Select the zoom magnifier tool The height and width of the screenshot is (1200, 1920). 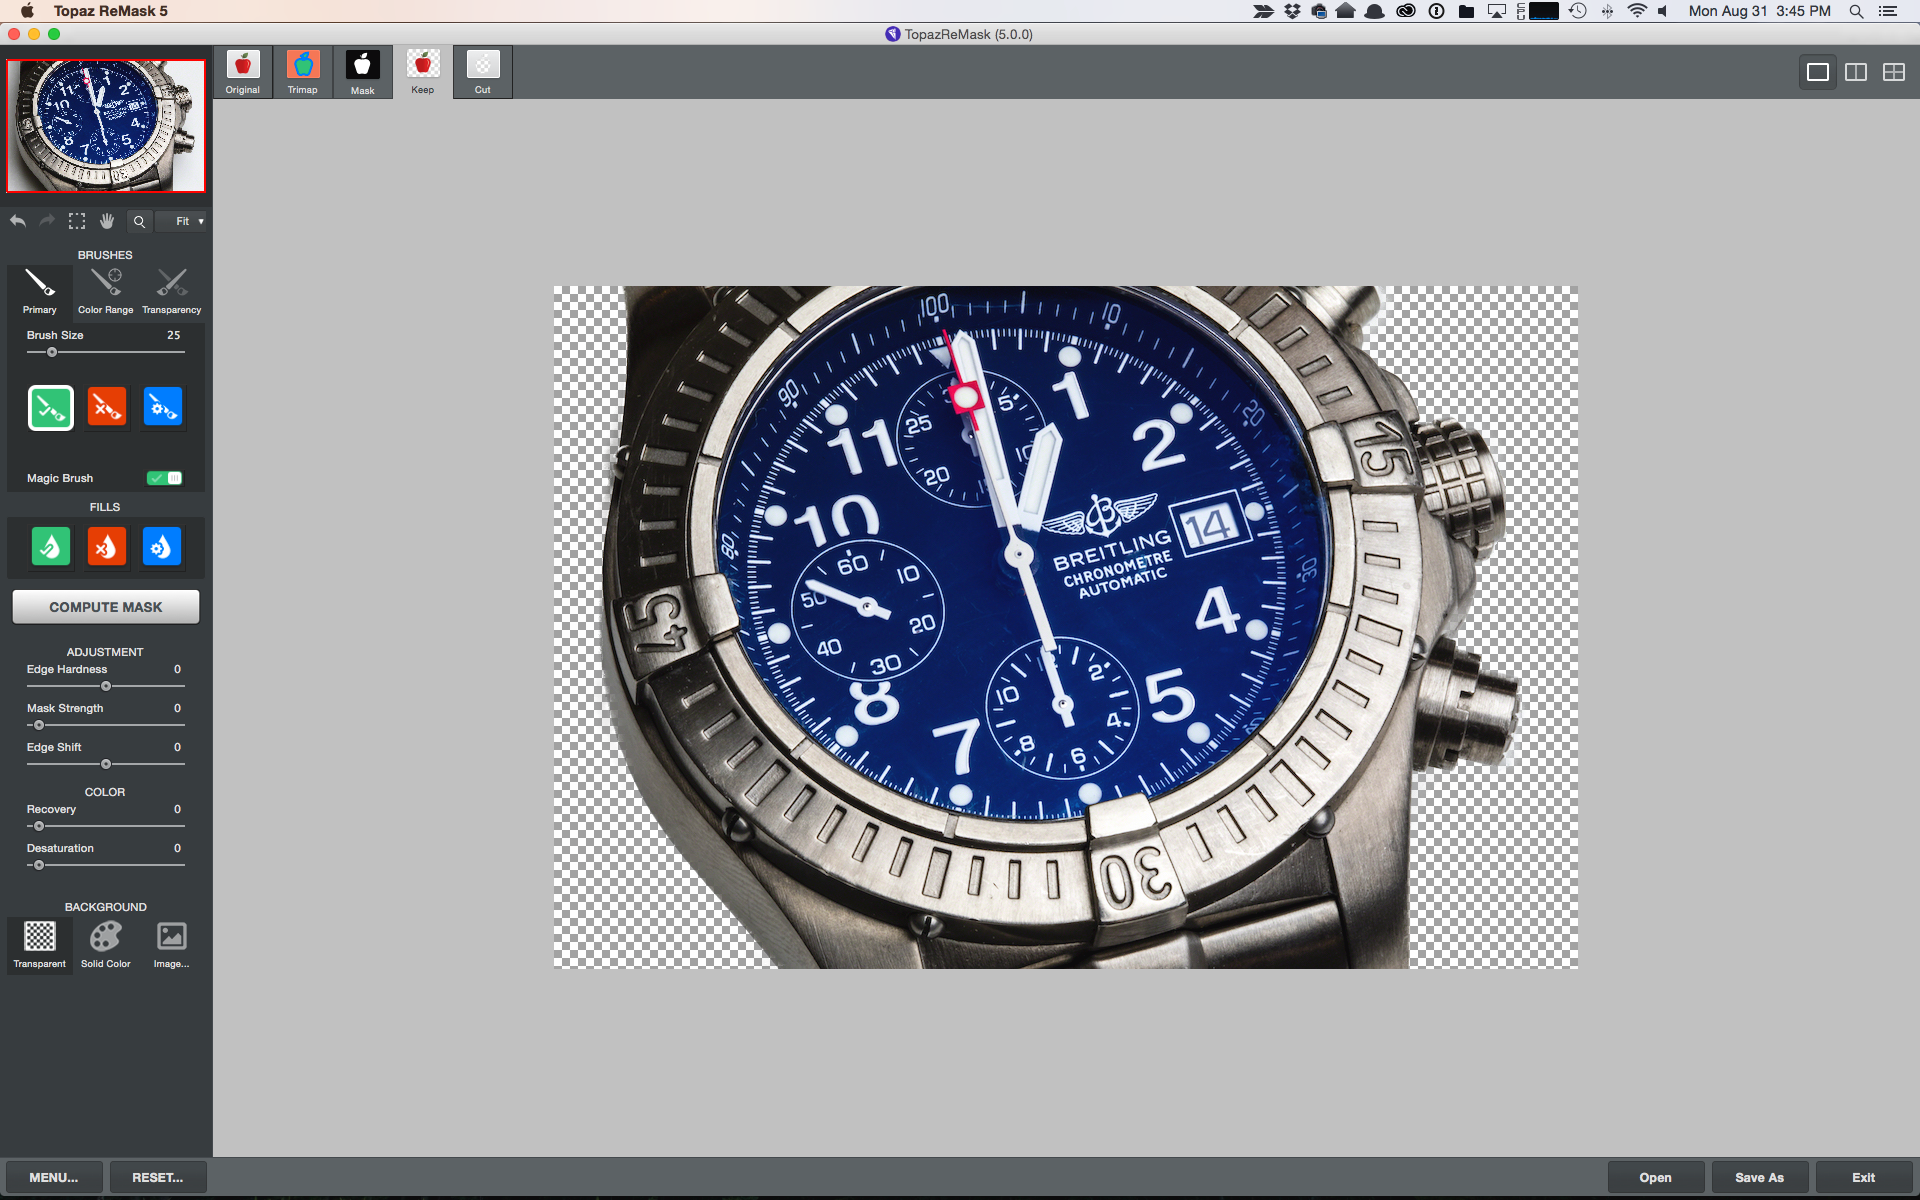(x=139, y=222)
